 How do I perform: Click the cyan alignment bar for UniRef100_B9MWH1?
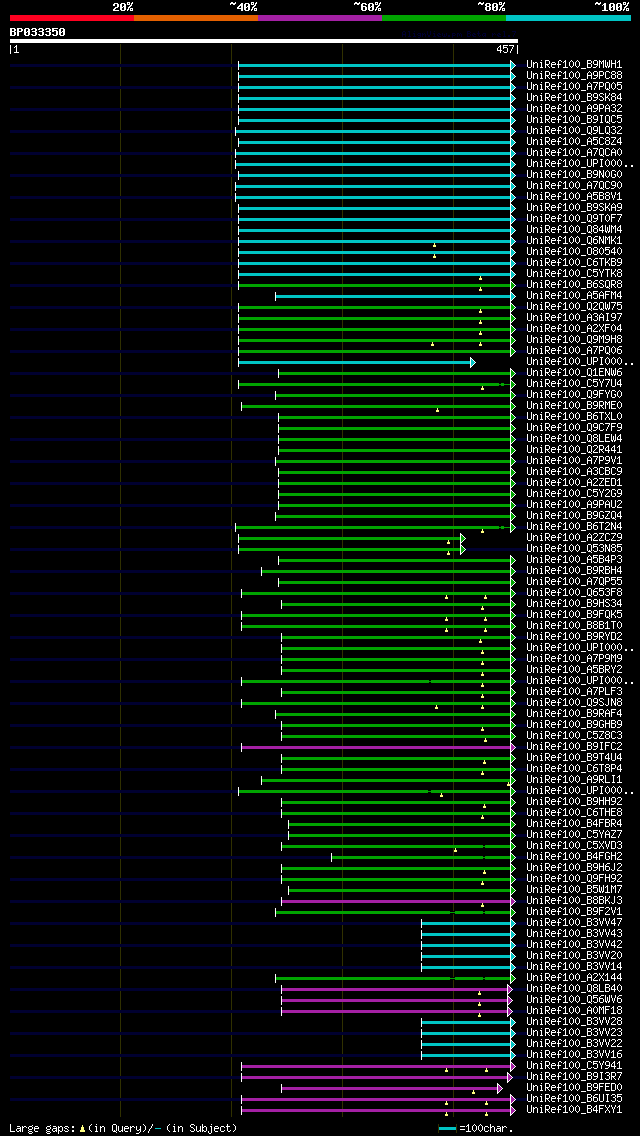tap(376, 64)
